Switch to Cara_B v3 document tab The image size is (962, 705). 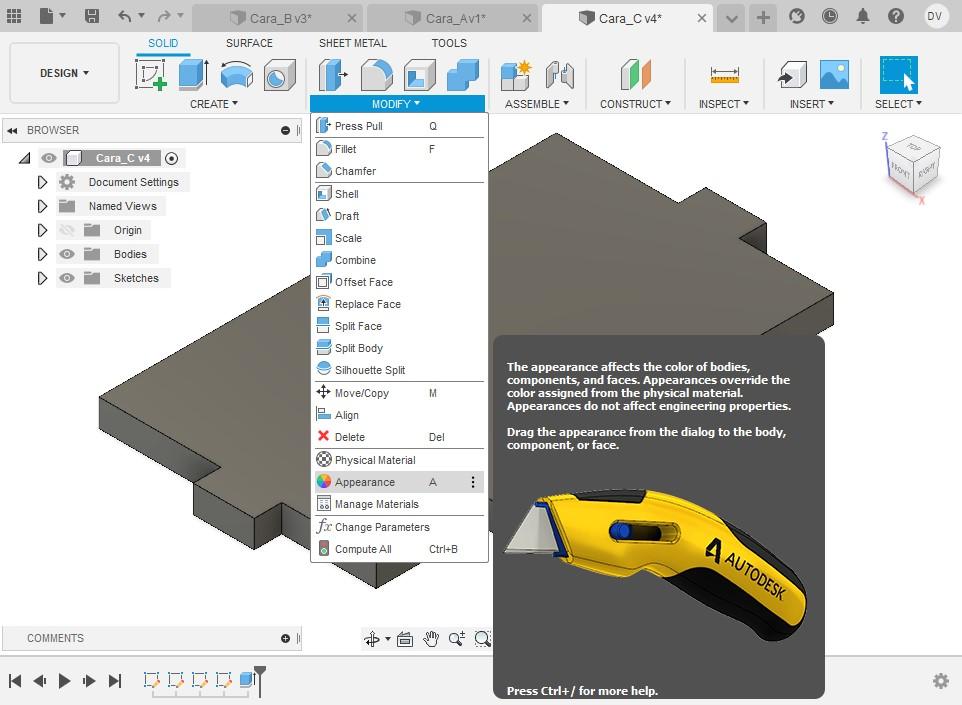click(278, 18)
